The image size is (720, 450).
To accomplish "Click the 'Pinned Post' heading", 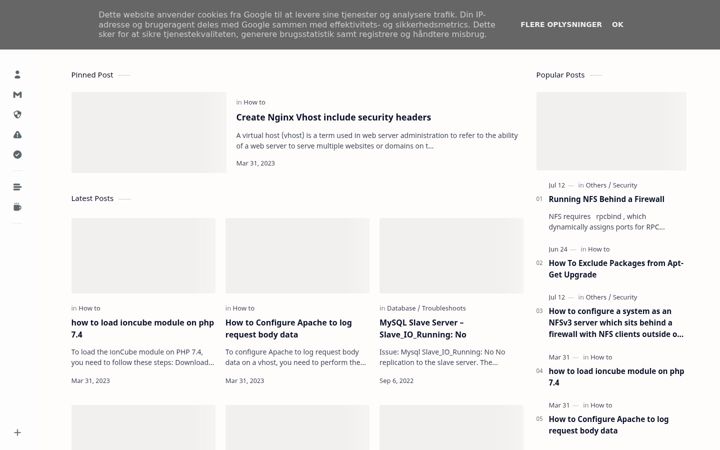I will click(92, 75).
